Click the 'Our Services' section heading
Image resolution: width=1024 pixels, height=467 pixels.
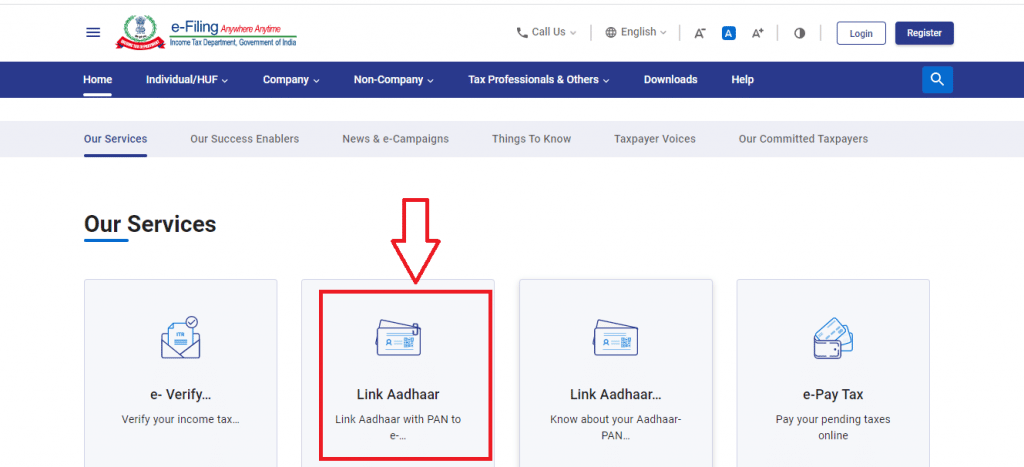150,224
